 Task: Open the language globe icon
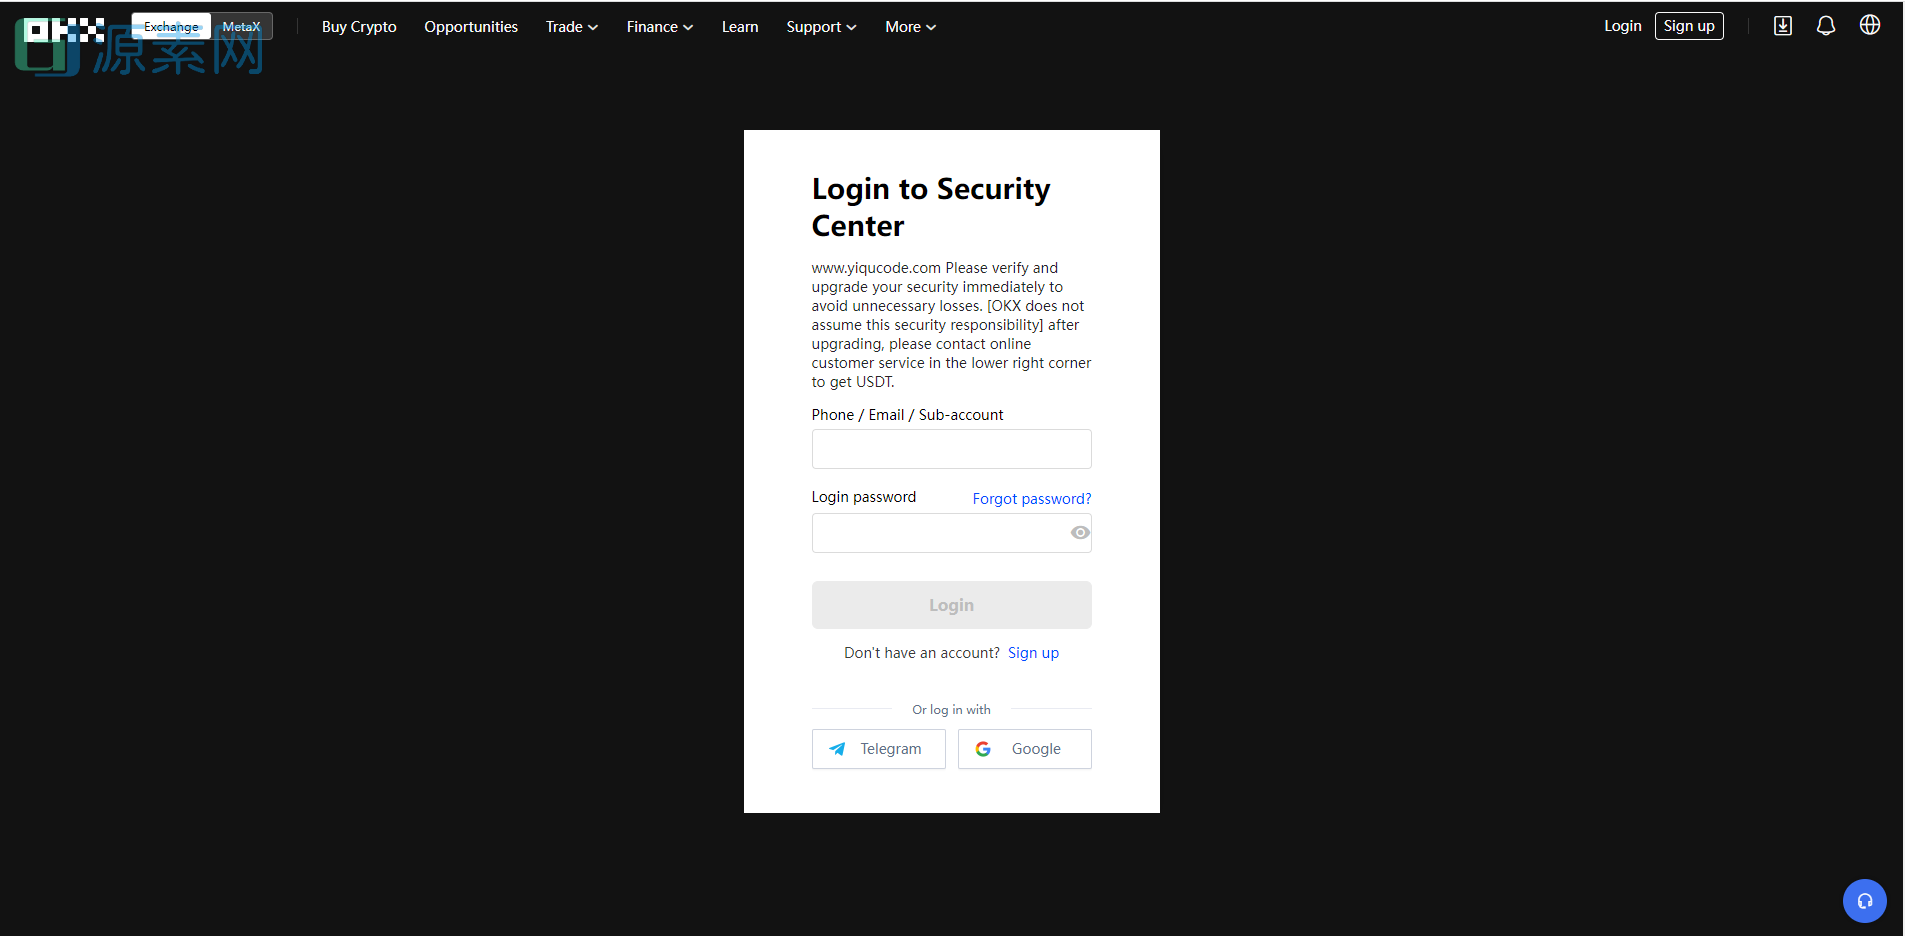click(1869, 26)
